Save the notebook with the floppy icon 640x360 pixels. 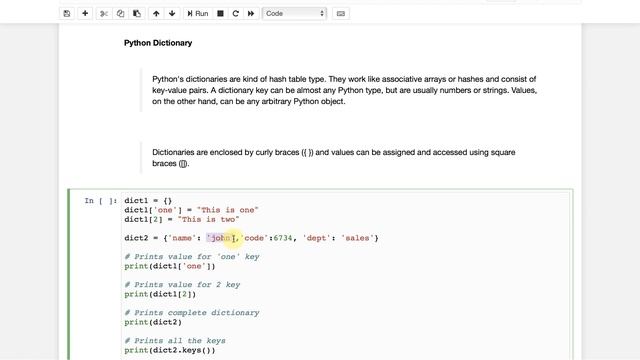(x=67, y=13)
